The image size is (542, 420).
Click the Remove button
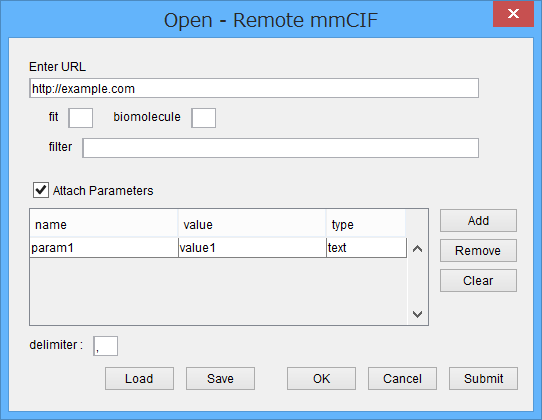[x=478, y=251]
